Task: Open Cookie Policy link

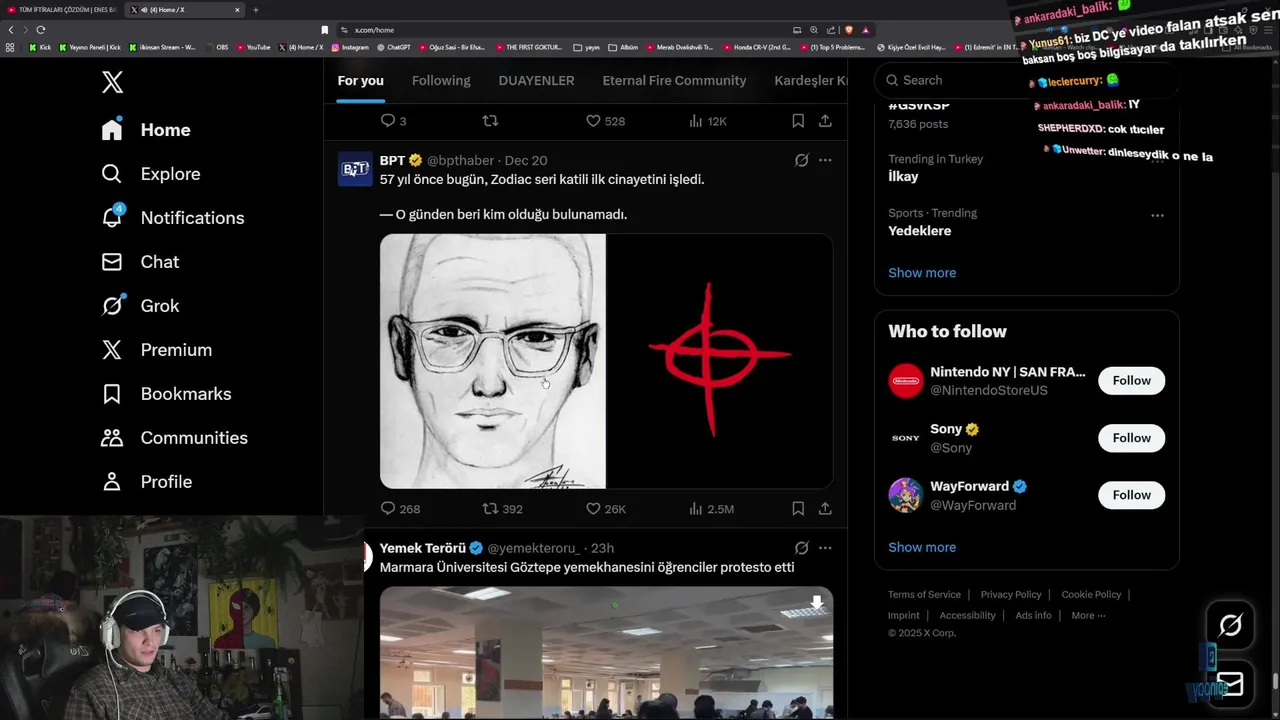Action: point(1091,595)
